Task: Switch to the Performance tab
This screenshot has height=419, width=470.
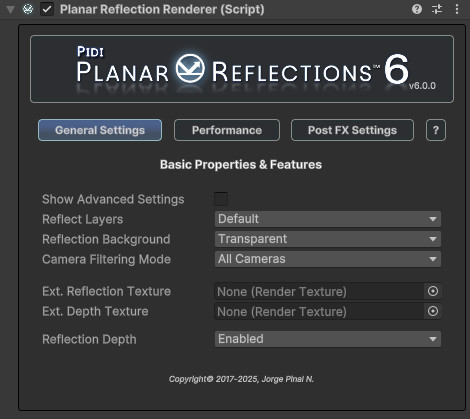Action: point(227,130)
